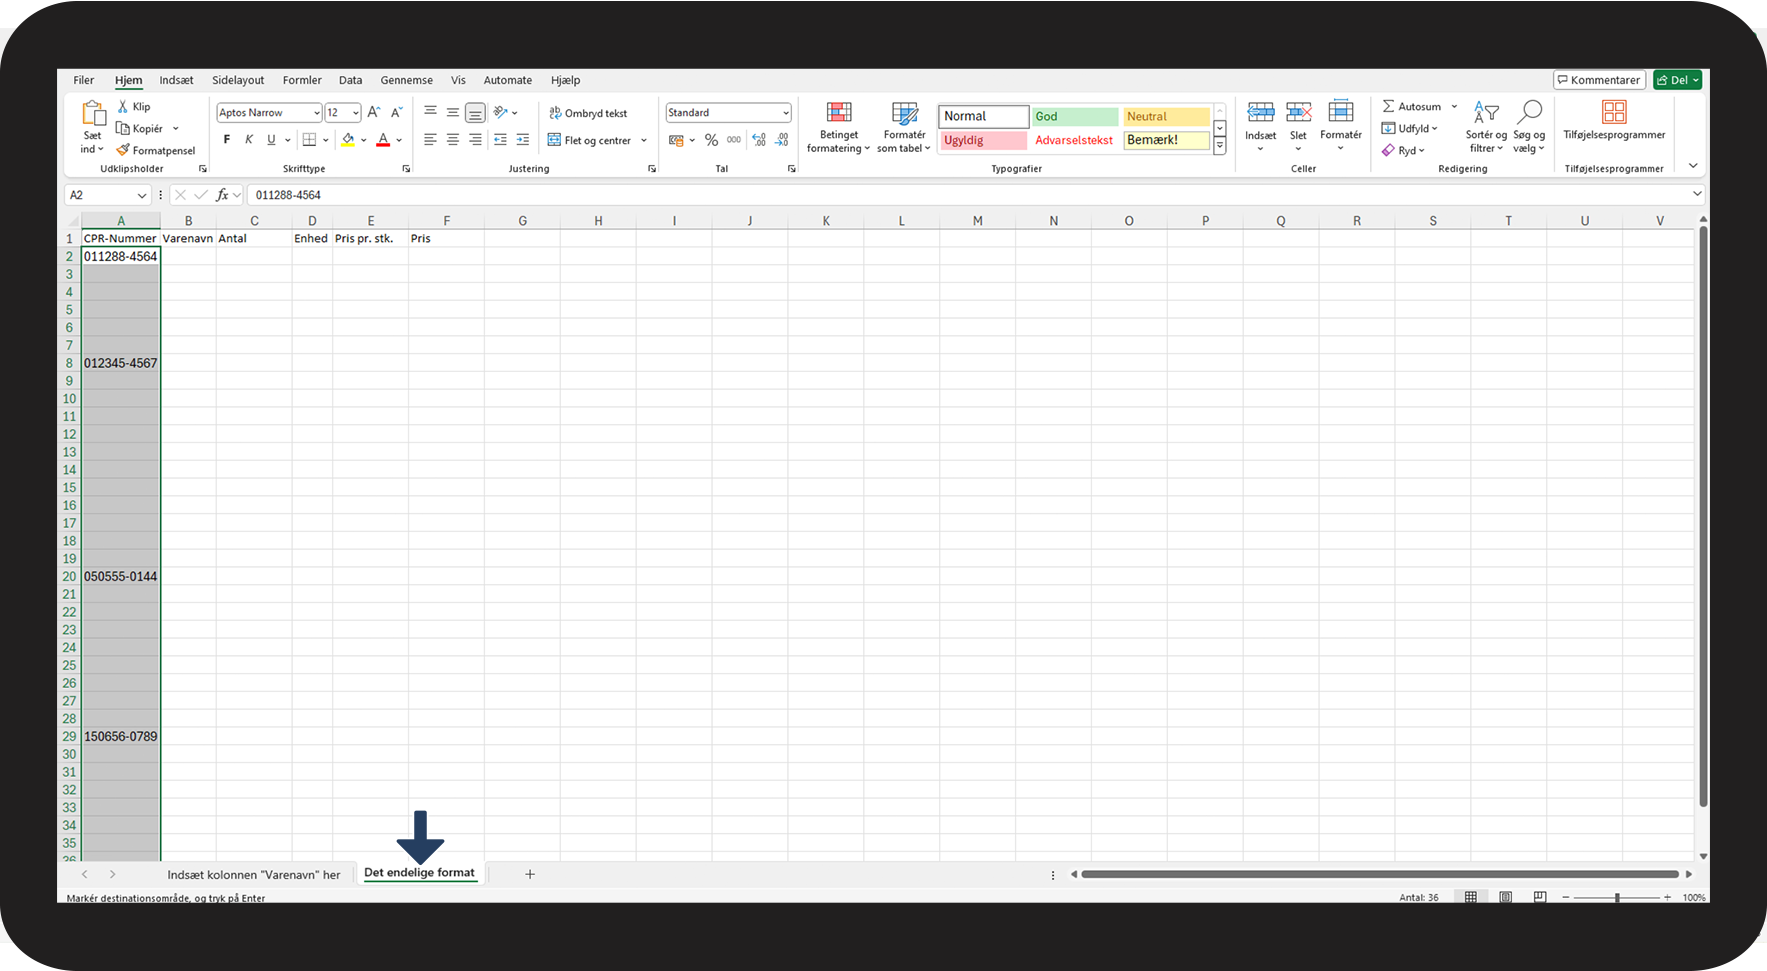
Task: Open Søg og vælg magnifier icon
Action: pos(1529,112)
